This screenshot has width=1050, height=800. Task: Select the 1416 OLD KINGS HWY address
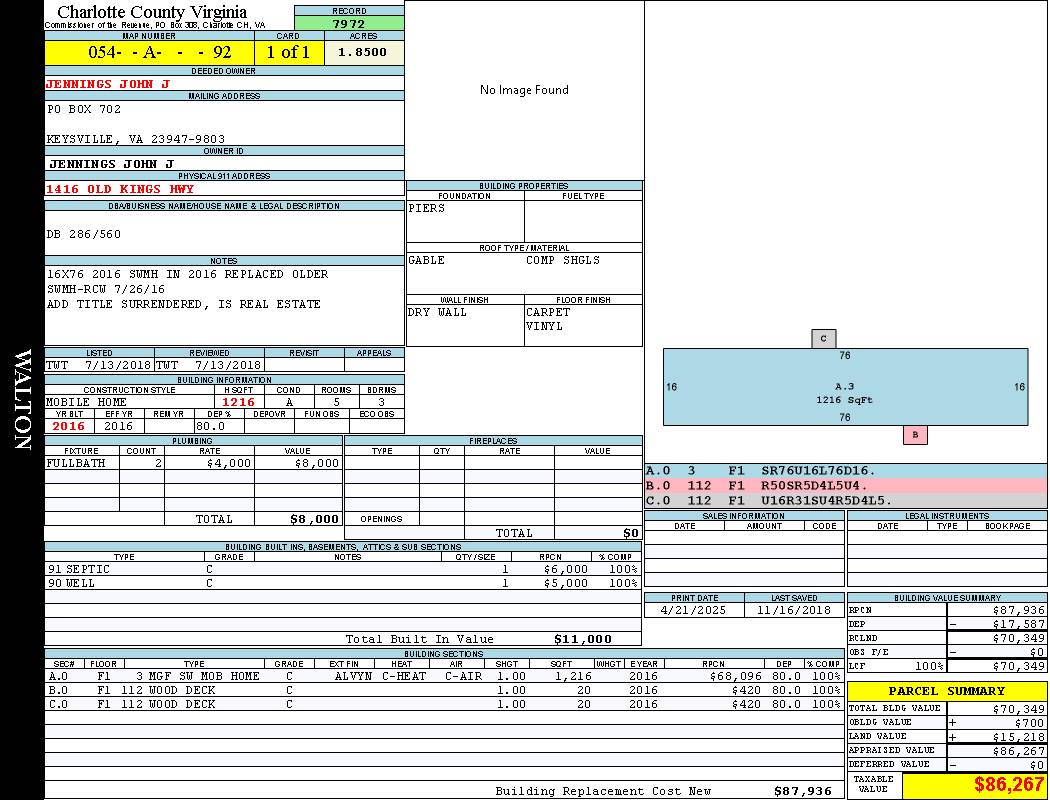[x=120, y=189]
